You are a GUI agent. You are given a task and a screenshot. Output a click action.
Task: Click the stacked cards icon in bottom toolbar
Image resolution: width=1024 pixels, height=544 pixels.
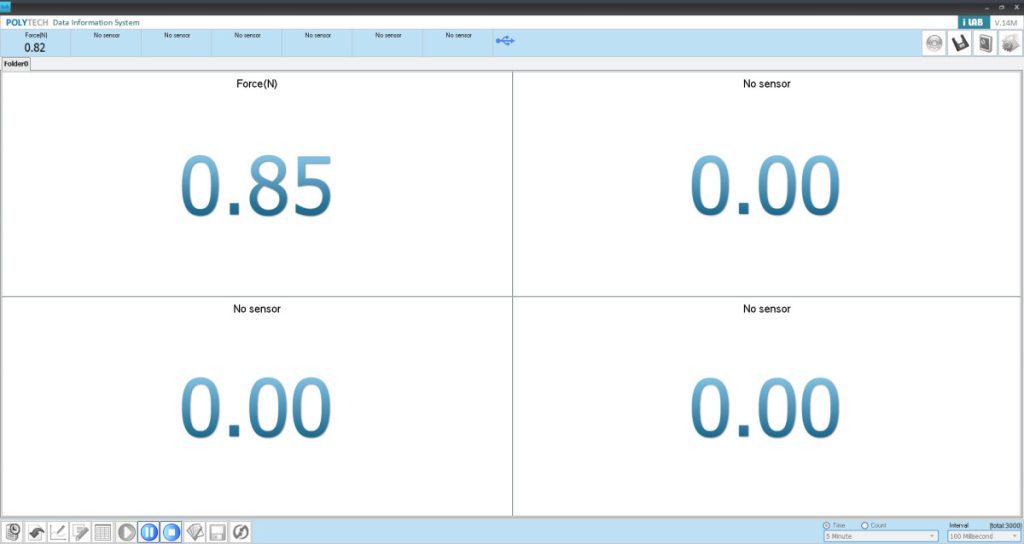[195, 532]
